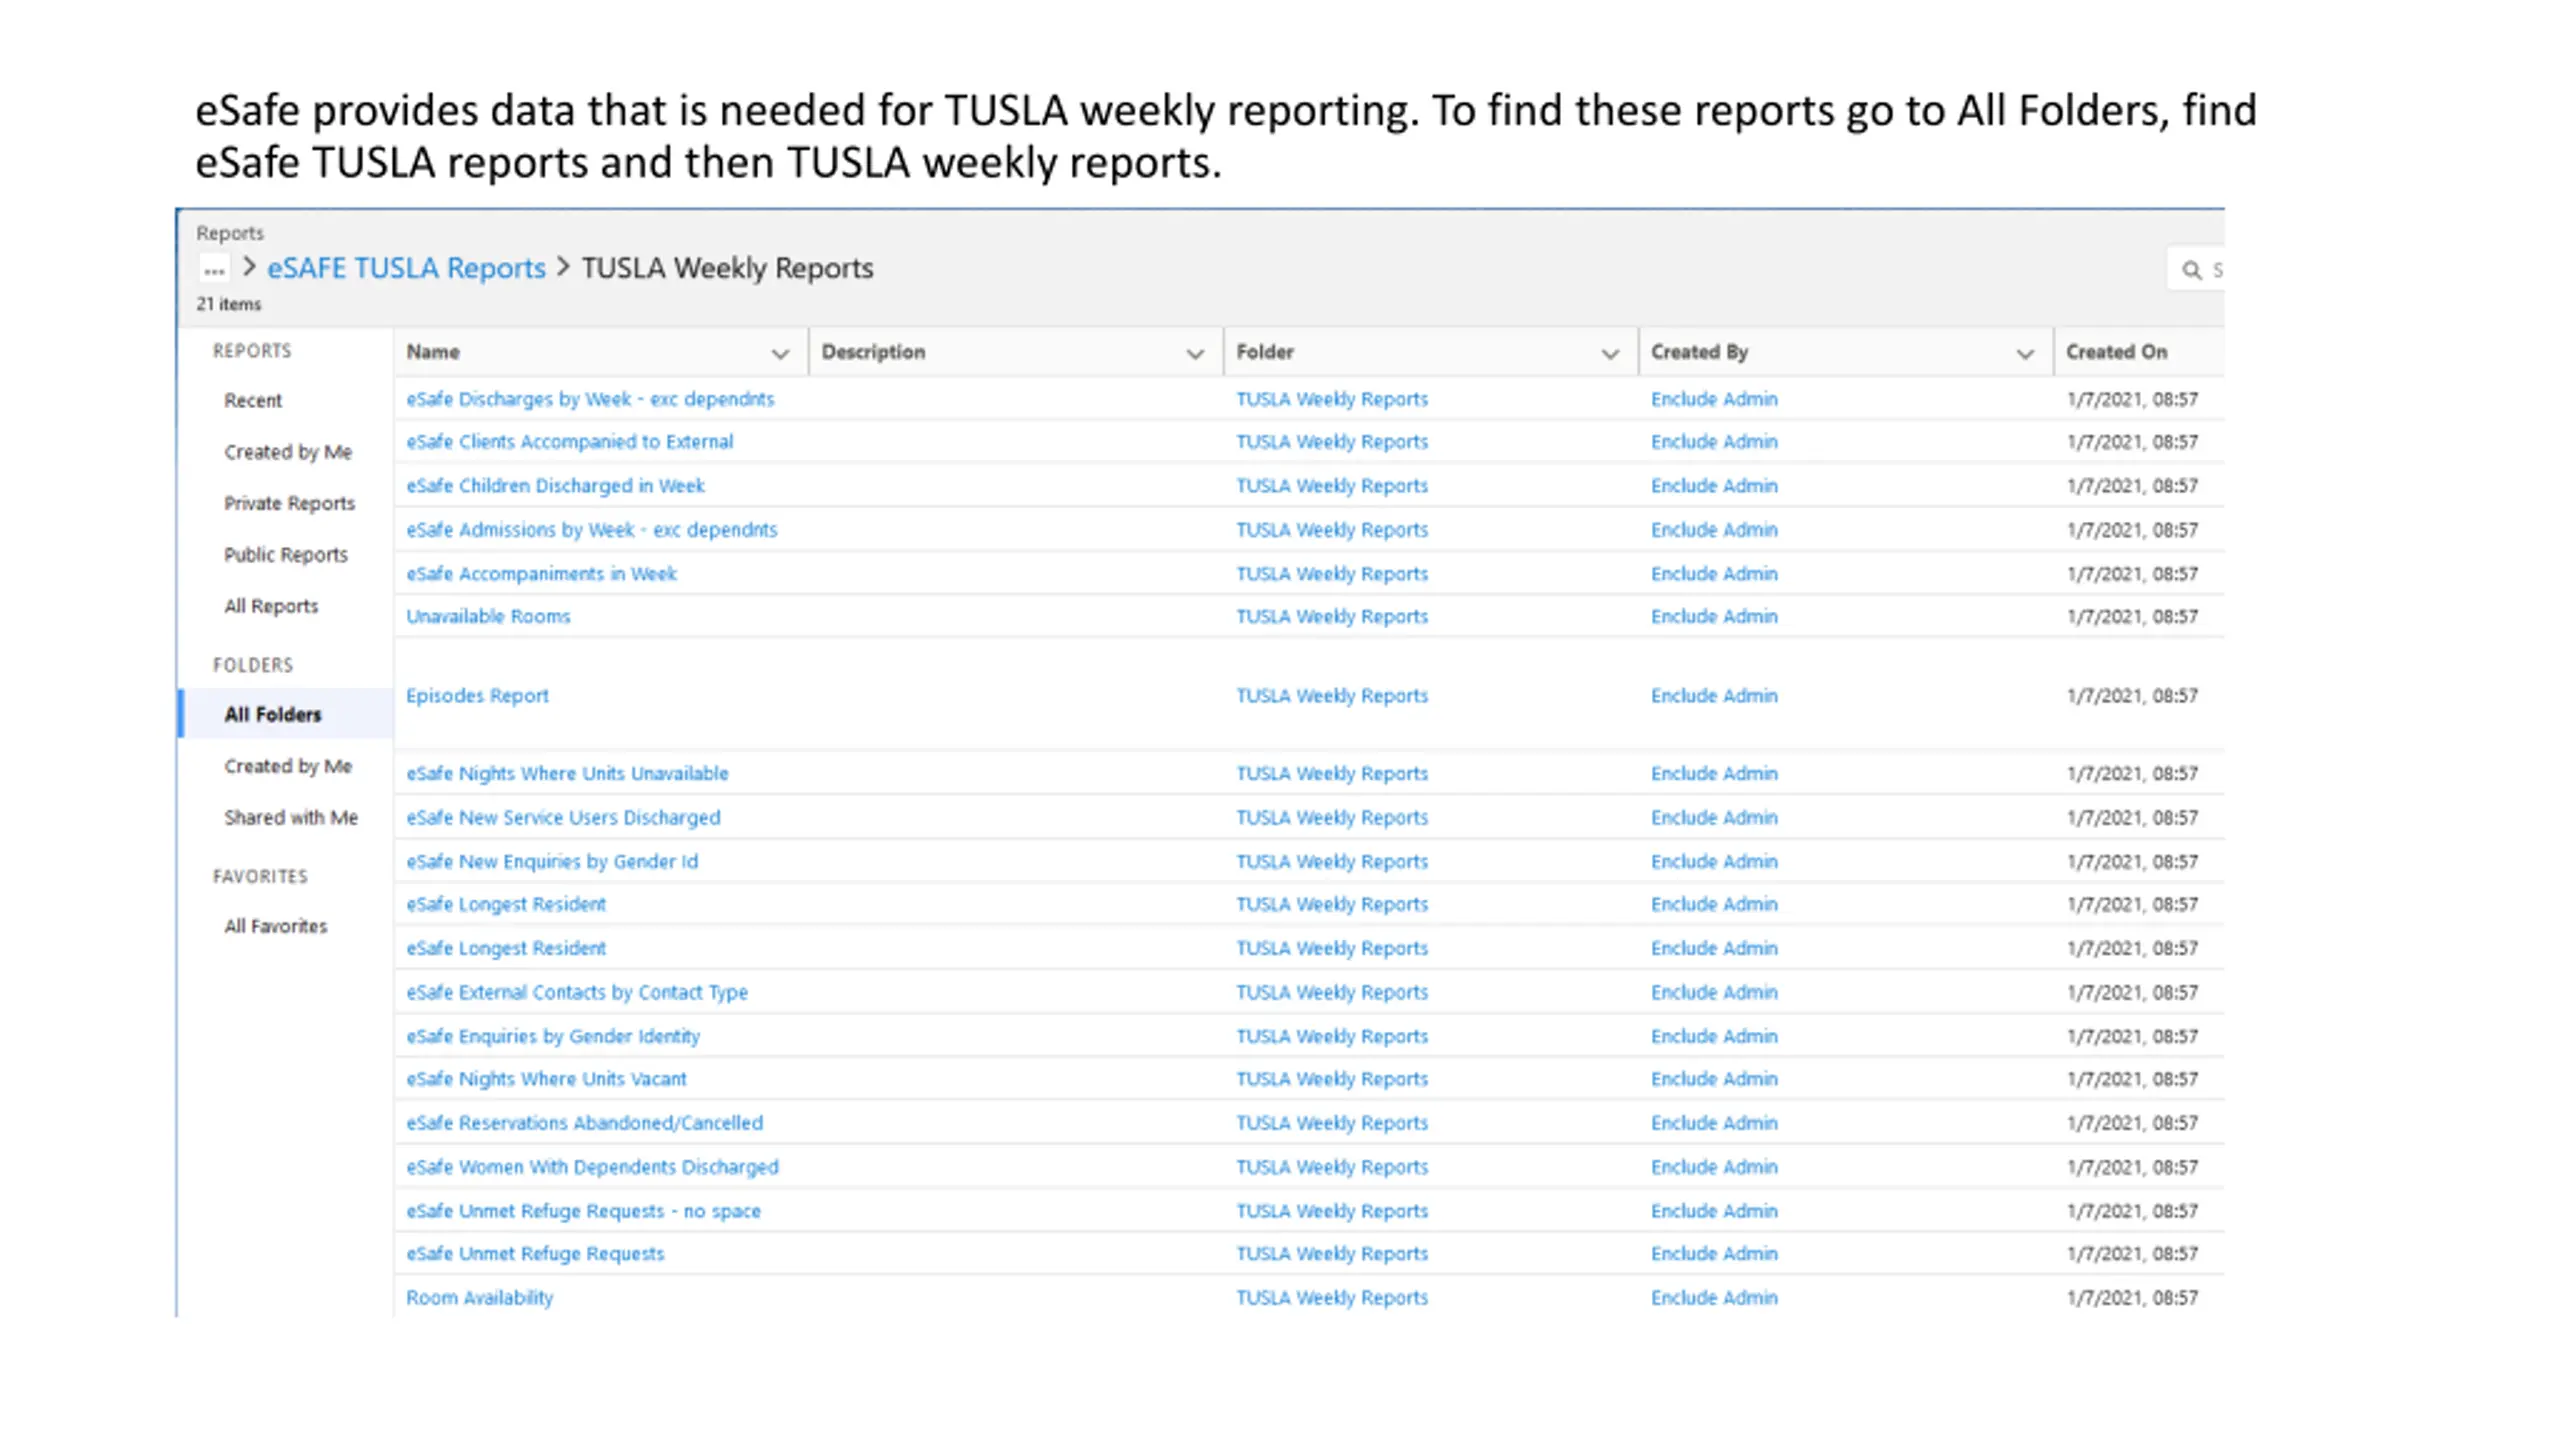2560x1440 pixels.
Task: Open TUSLA Weekly Reports folder in Room Availability row
Action: coord(1332,1298)
